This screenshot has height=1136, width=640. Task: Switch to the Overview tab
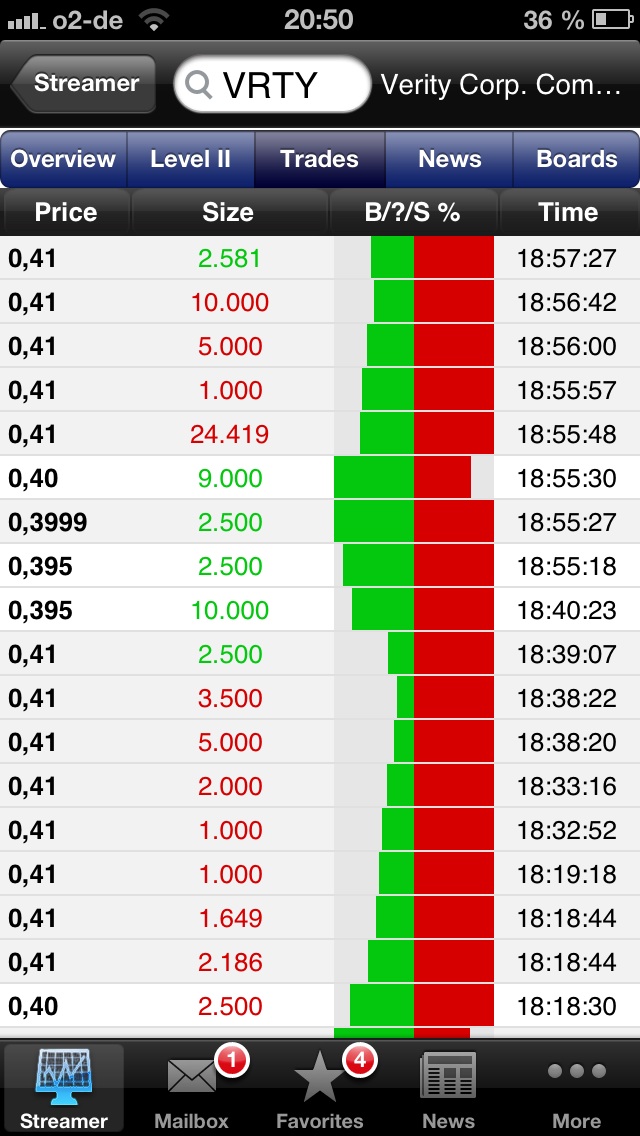click(64, 159)
